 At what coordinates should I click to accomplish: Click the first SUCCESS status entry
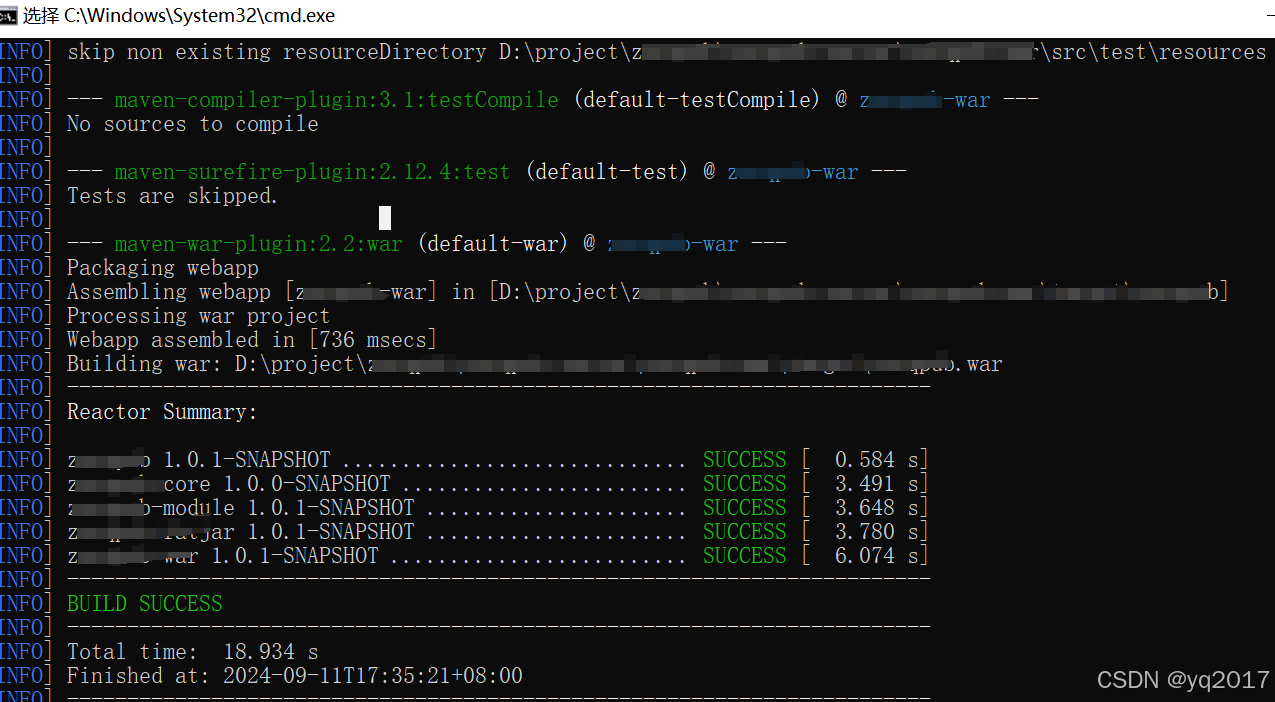click(744, 459)
